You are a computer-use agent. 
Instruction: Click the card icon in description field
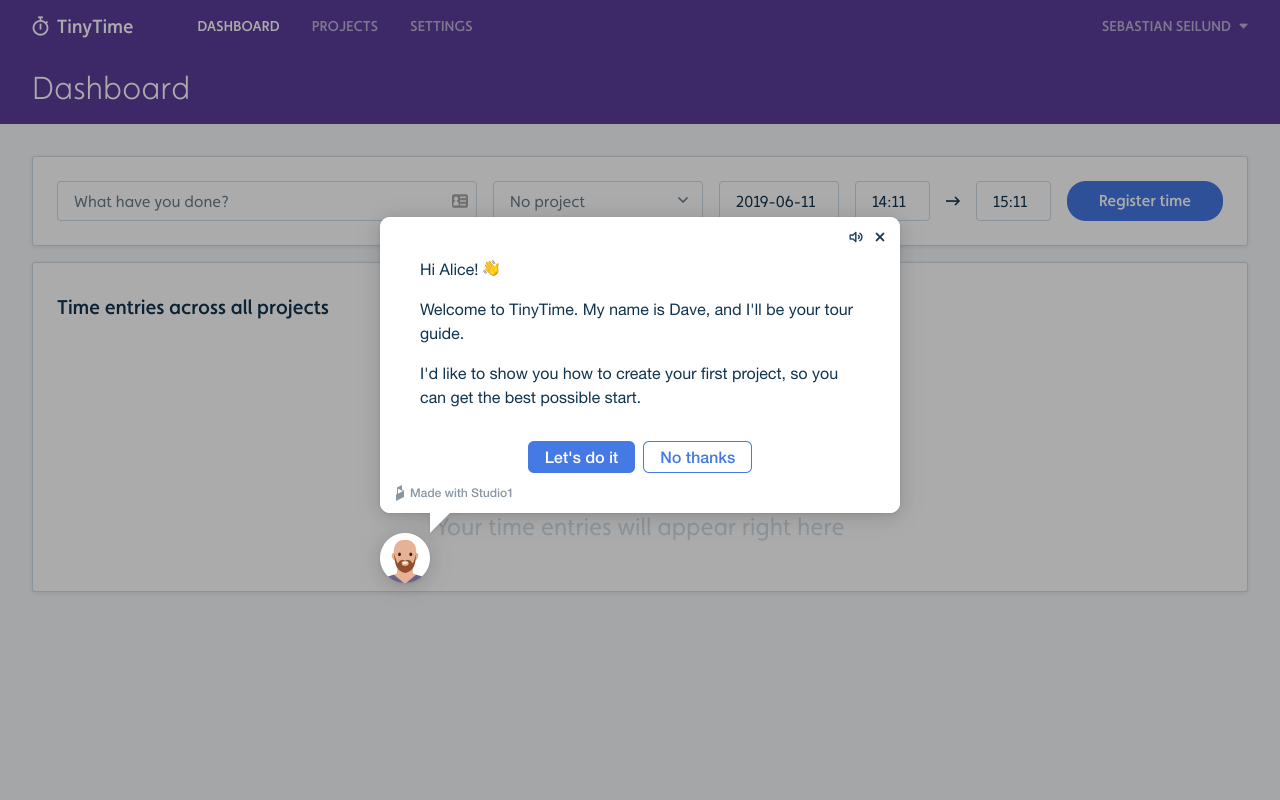[x=460, y=201]
